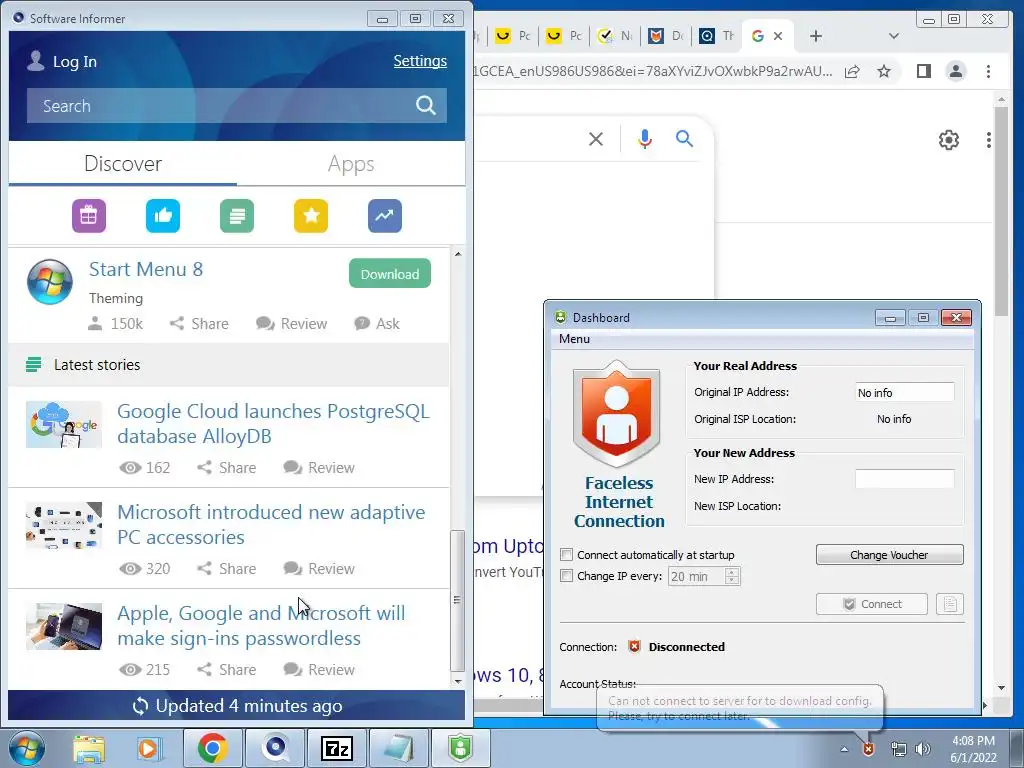
Task: Show hidden tray icons arrow
Action: click(844, 749)
